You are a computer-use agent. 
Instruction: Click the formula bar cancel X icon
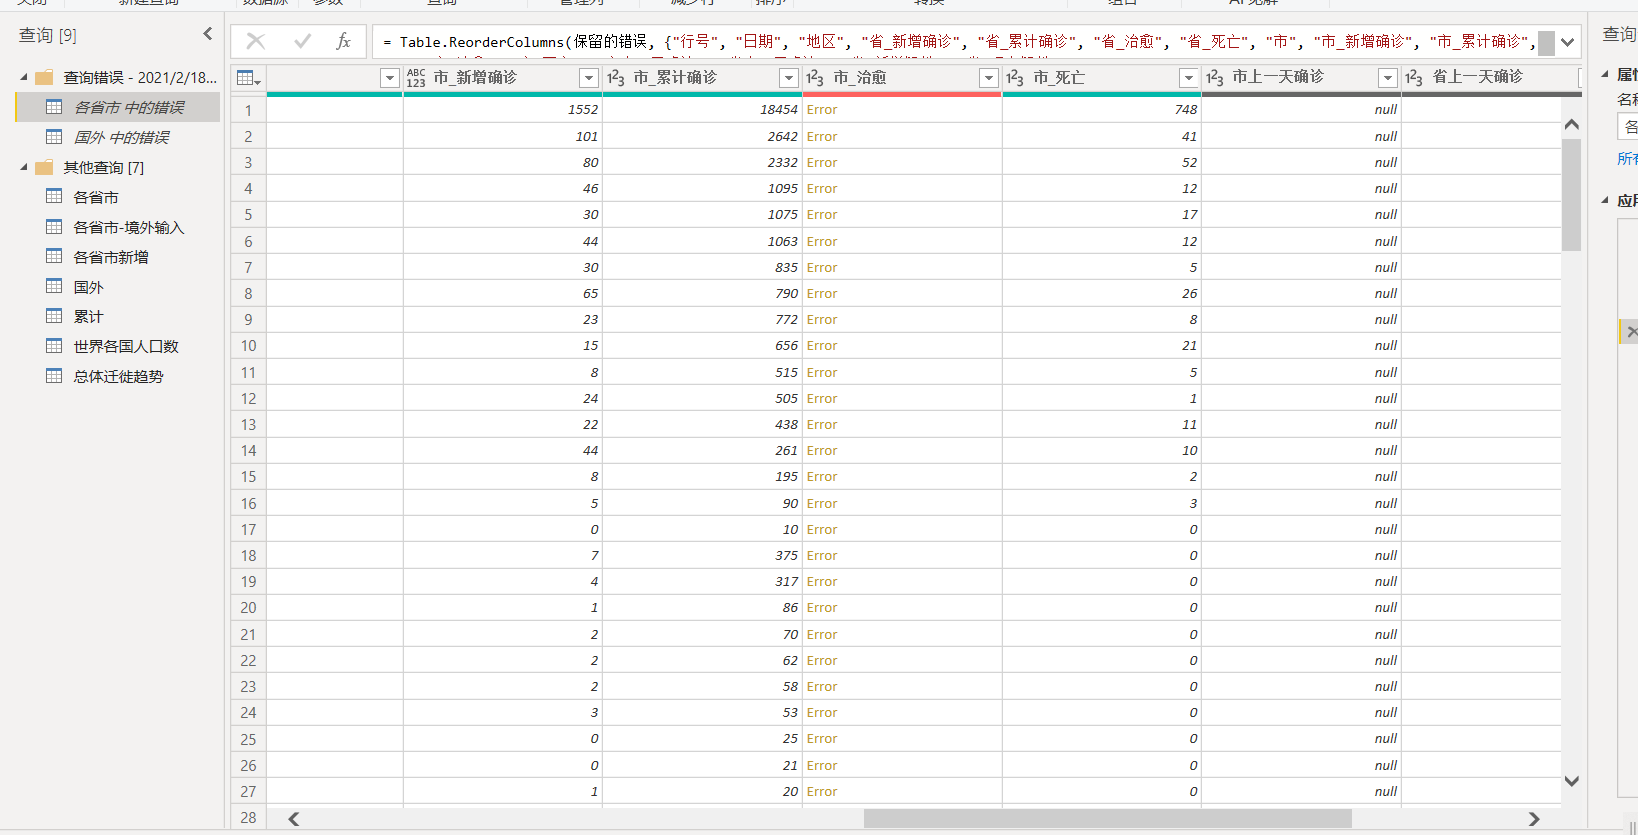click(256, 41)
